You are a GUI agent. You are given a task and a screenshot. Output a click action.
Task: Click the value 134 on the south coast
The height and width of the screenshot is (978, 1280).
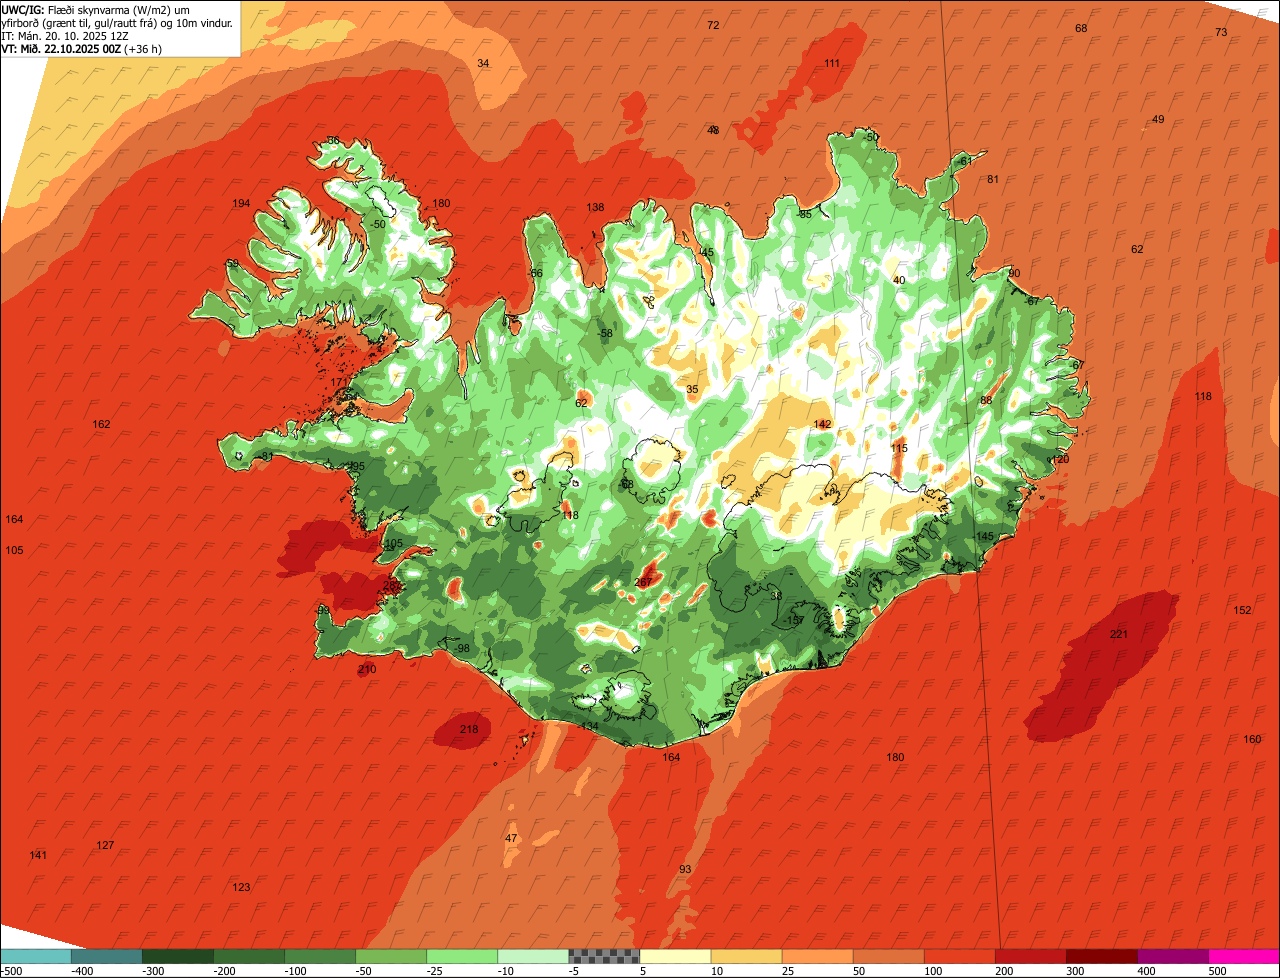pos(589,725)
